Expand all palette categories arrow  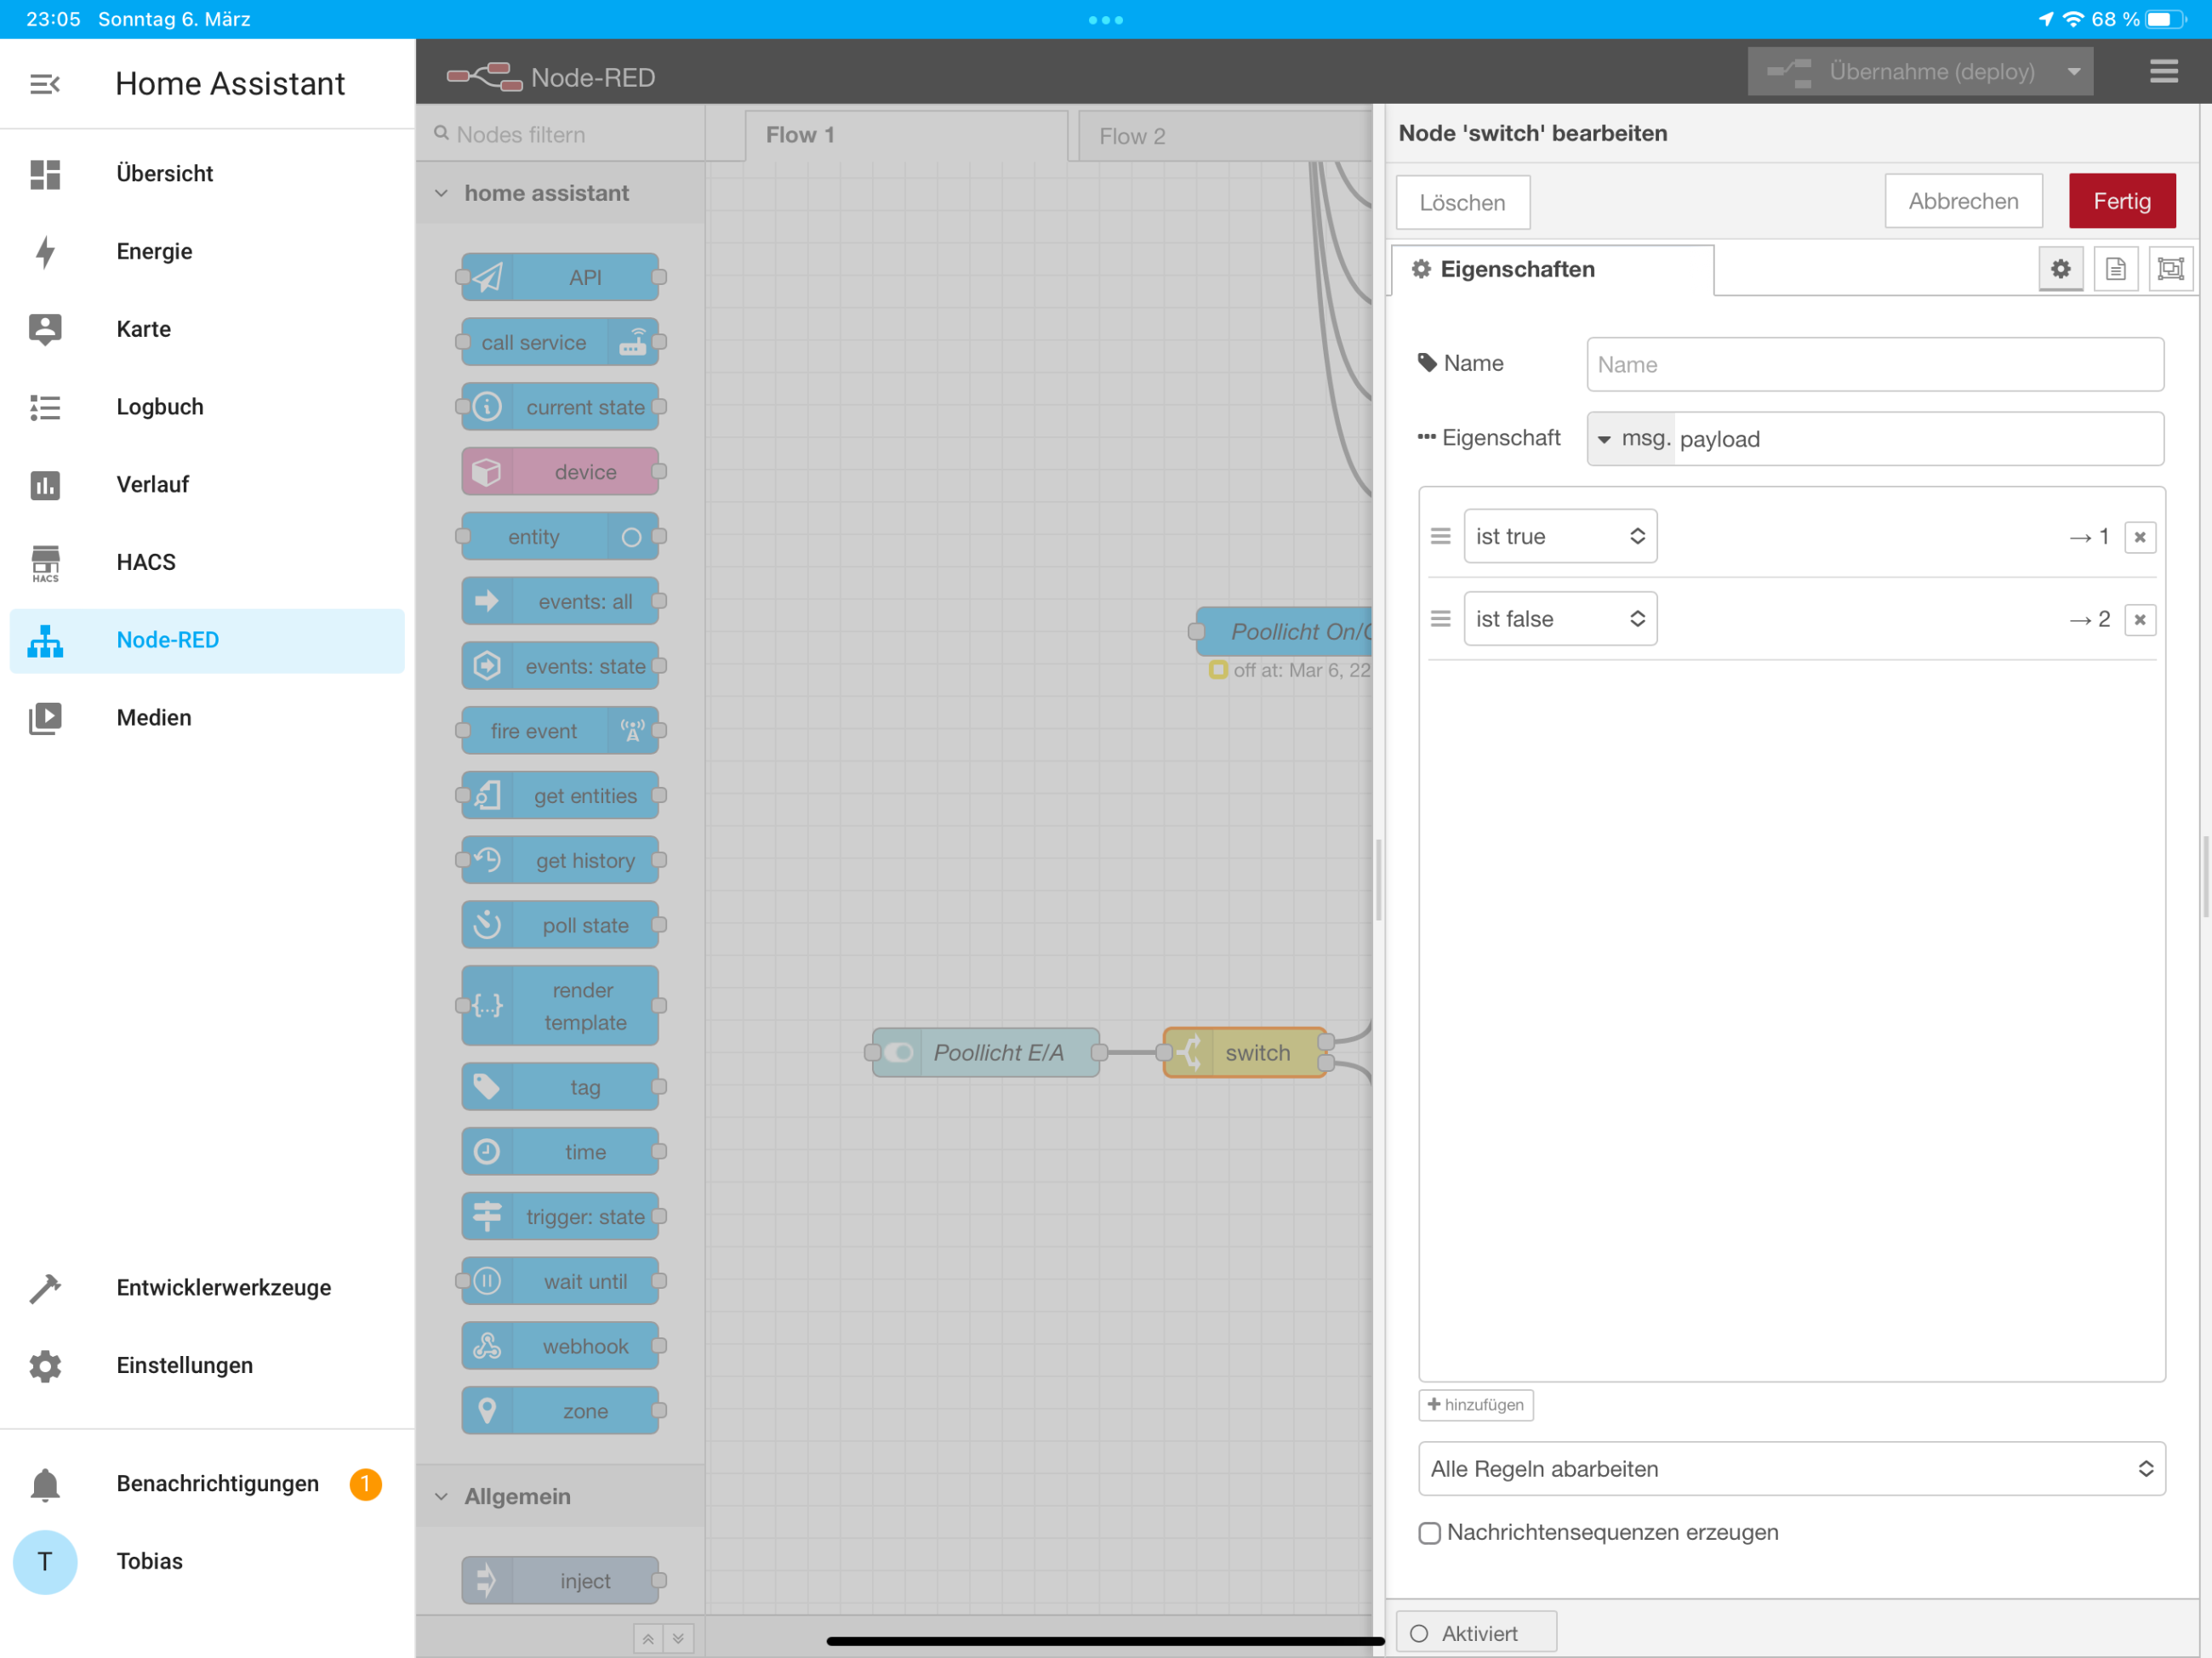(x=678, y=1640)
